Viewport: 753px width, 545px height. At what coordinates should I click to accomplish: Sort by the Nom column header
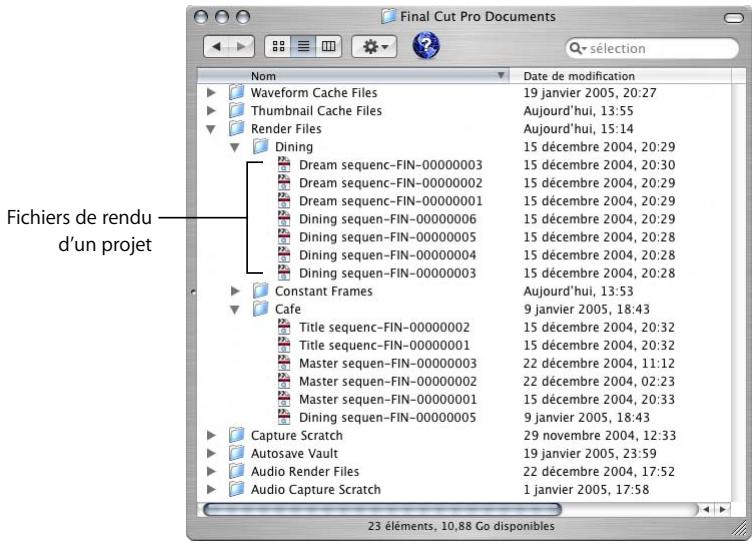tap(353, 76)
